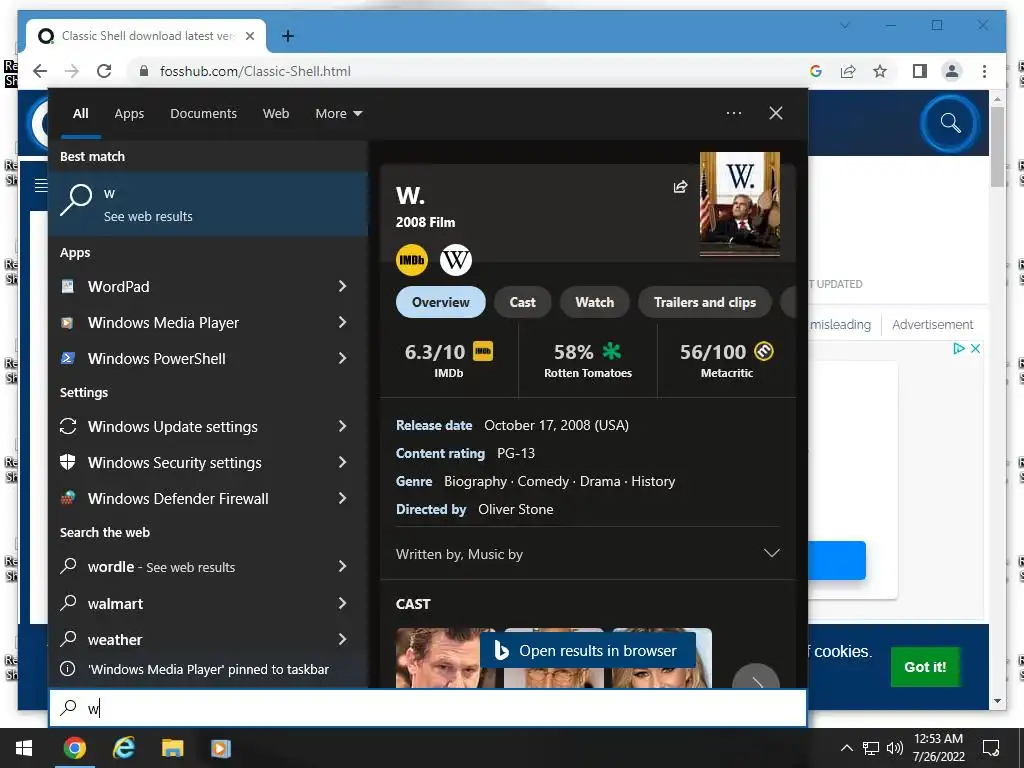Select the Watch pill
This screenshot has height=768, width=1024.
(595, 302)
